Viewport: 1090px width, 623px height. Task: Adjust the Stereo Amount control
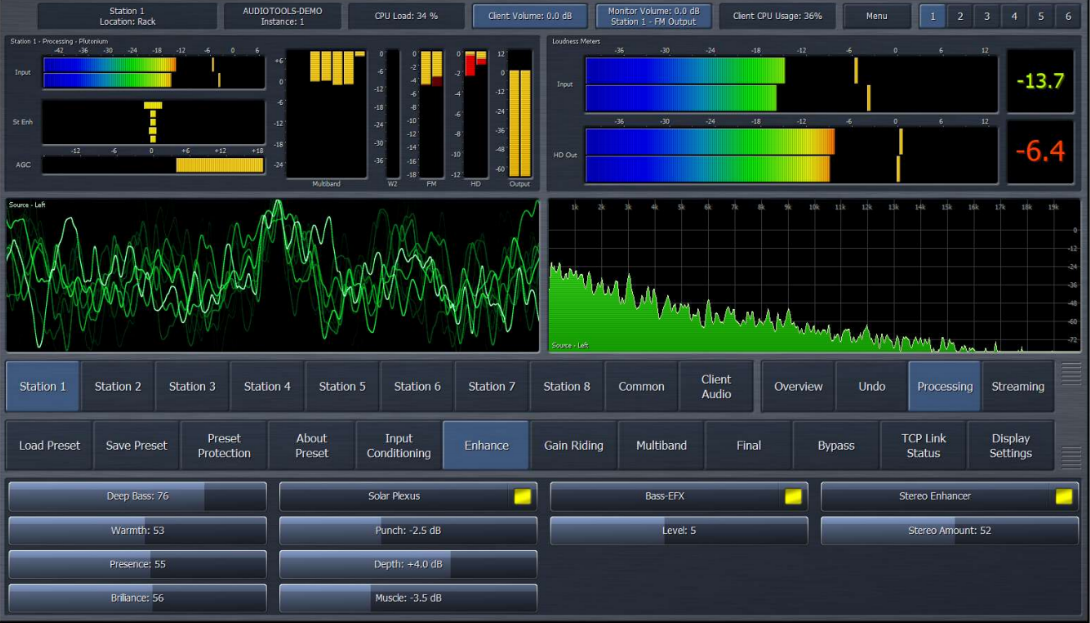(947, 530)
